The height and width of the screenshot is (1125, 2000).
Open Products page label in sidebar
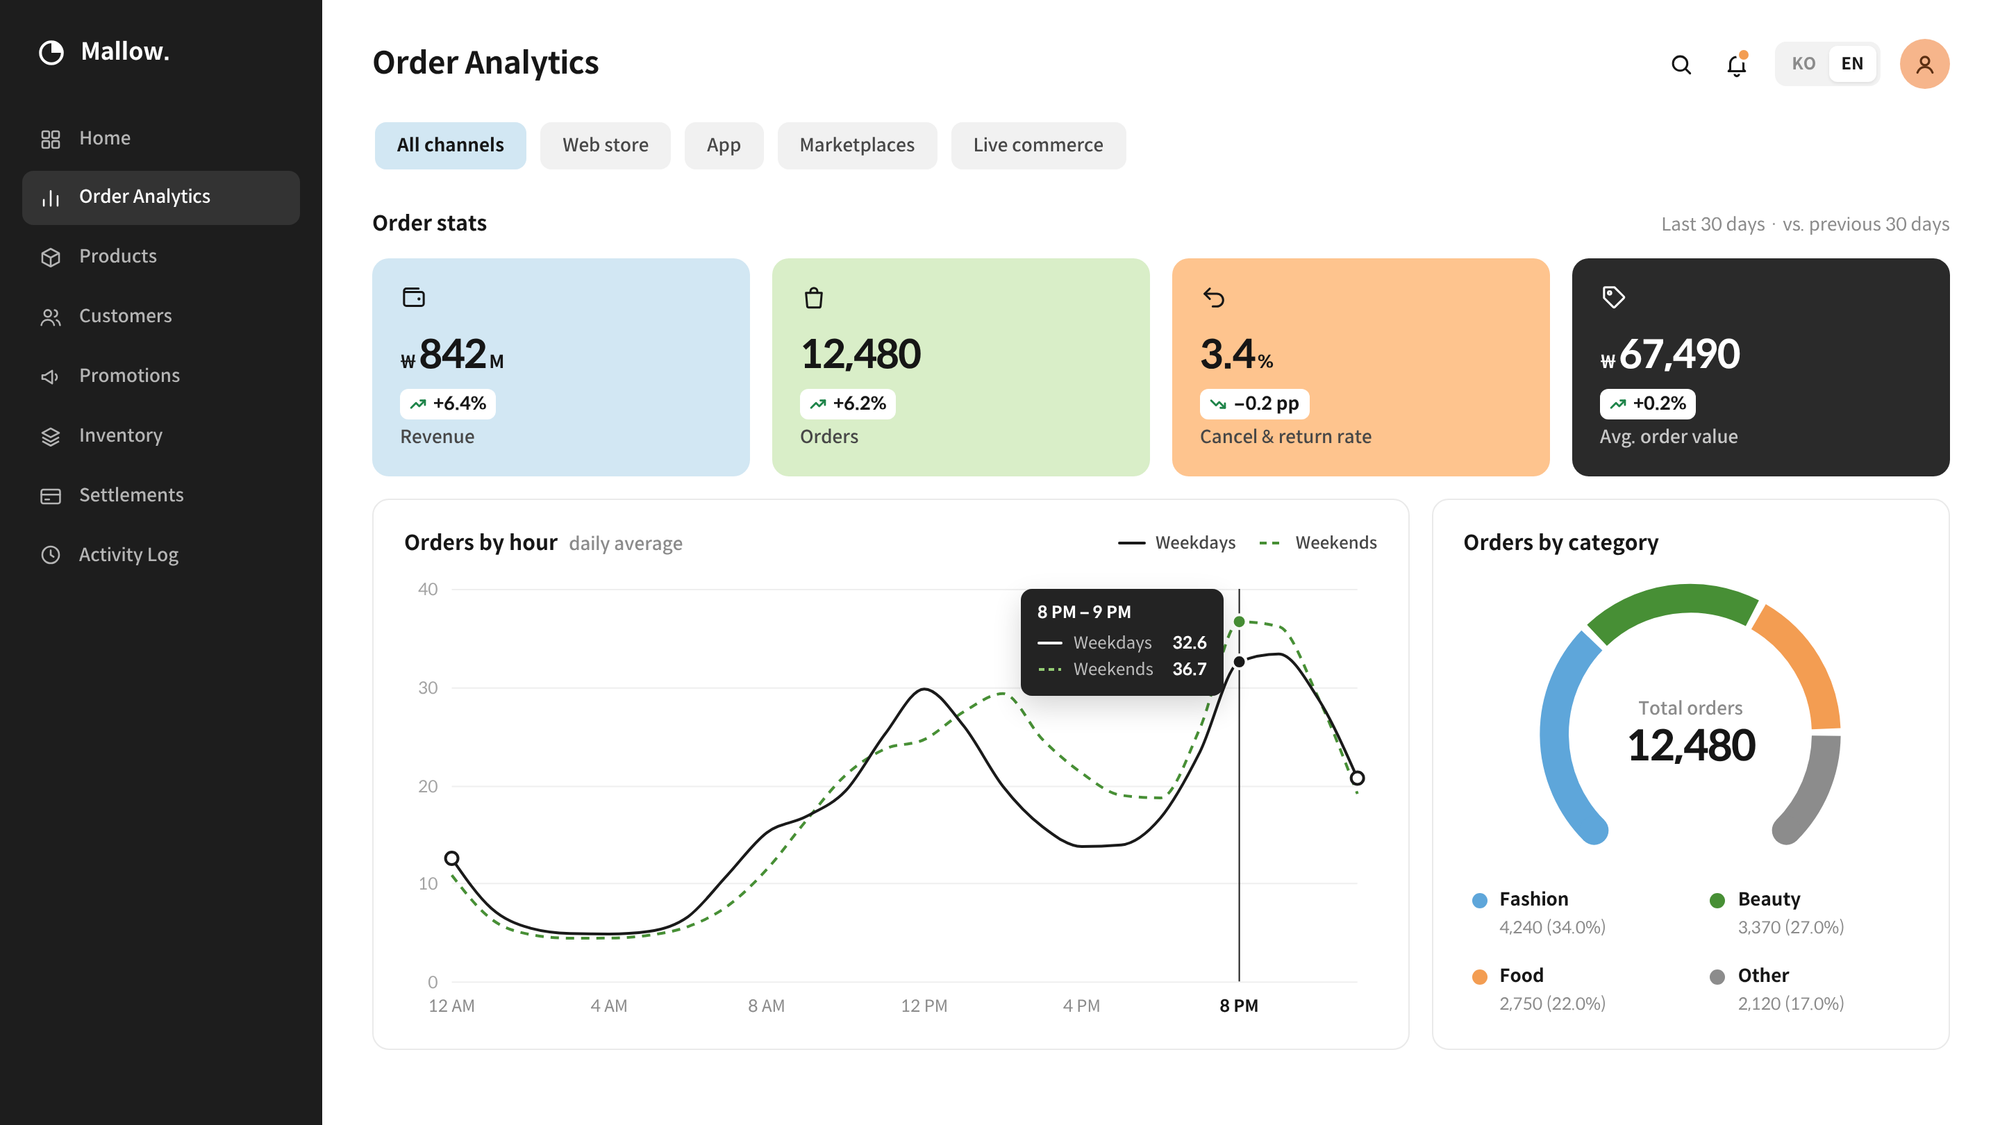click(118, 257)
